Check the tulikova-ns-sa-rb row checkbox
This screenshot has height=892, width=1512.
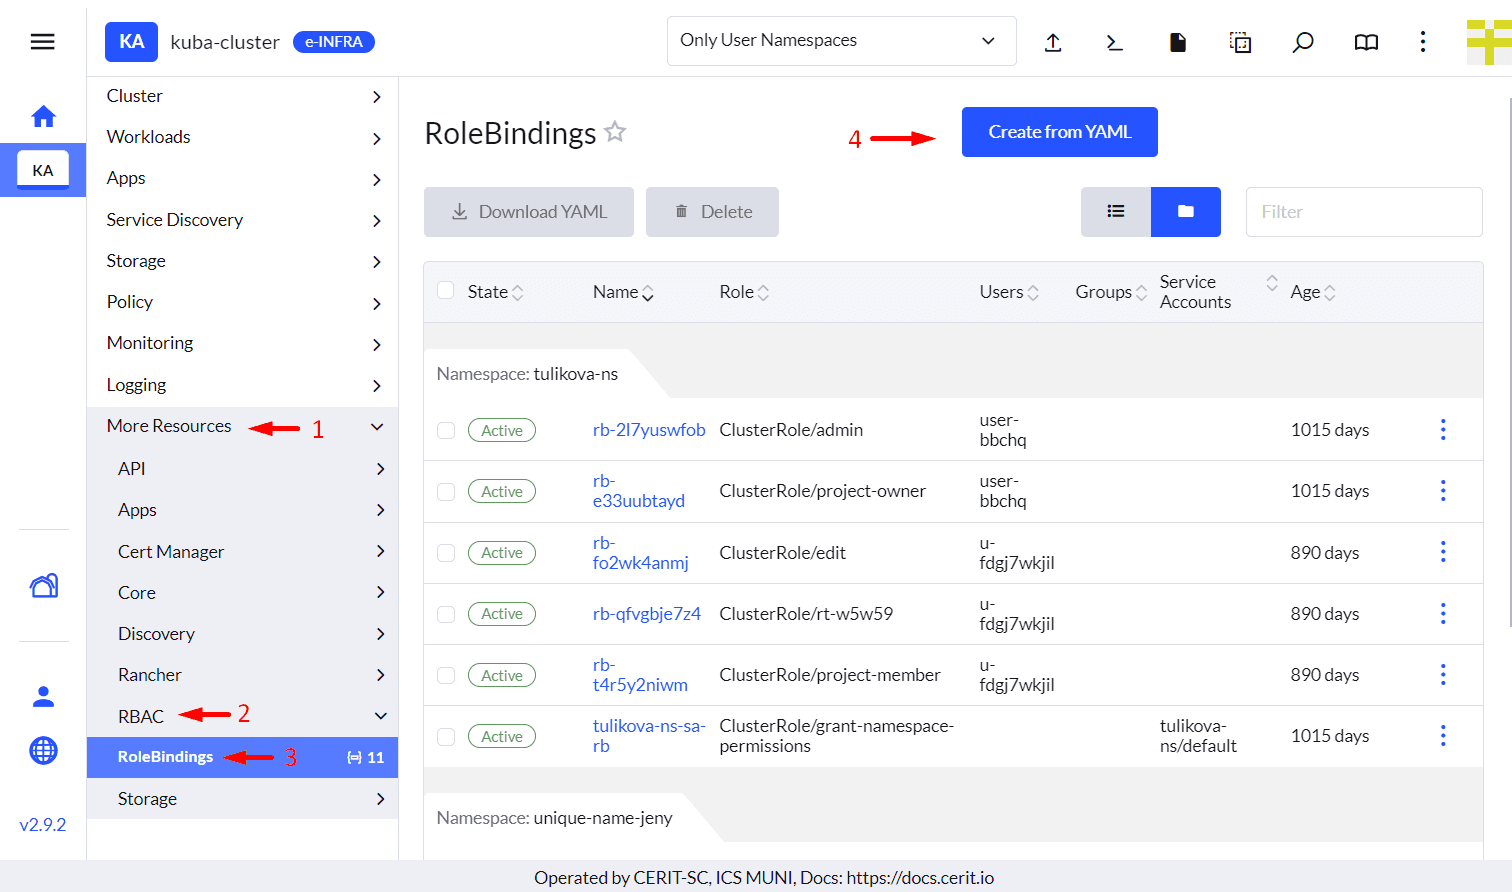tap(446, 737)
